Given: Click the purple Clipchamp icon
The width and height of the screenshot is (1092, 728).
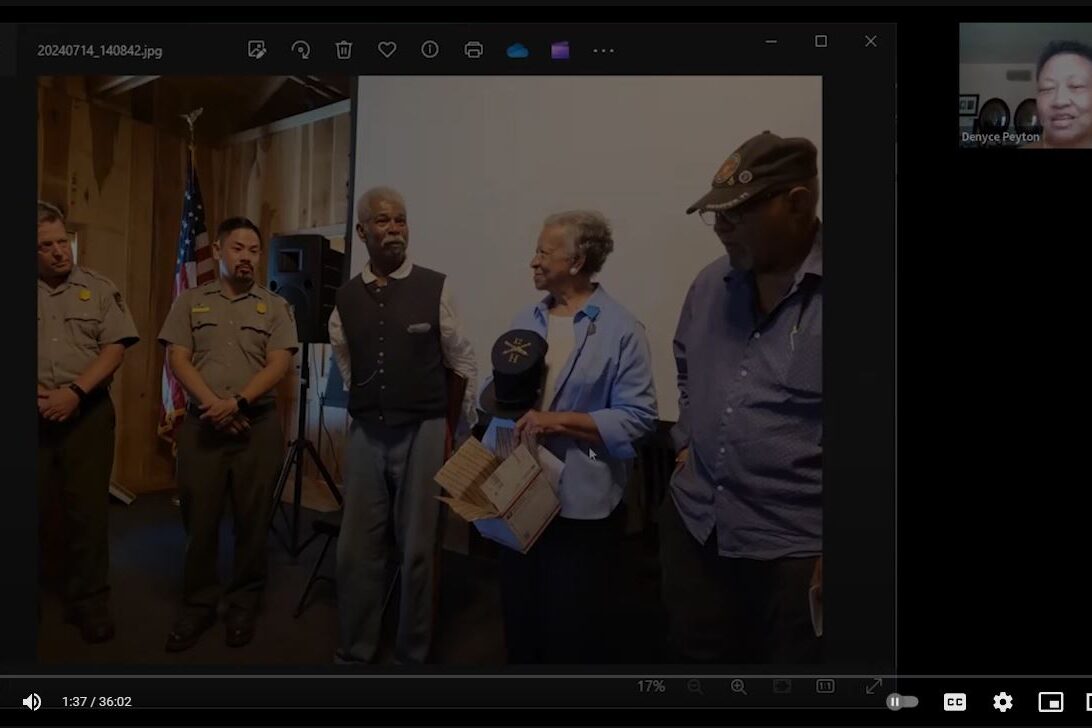Looking at the screenshot, I should tap(560, 50).
